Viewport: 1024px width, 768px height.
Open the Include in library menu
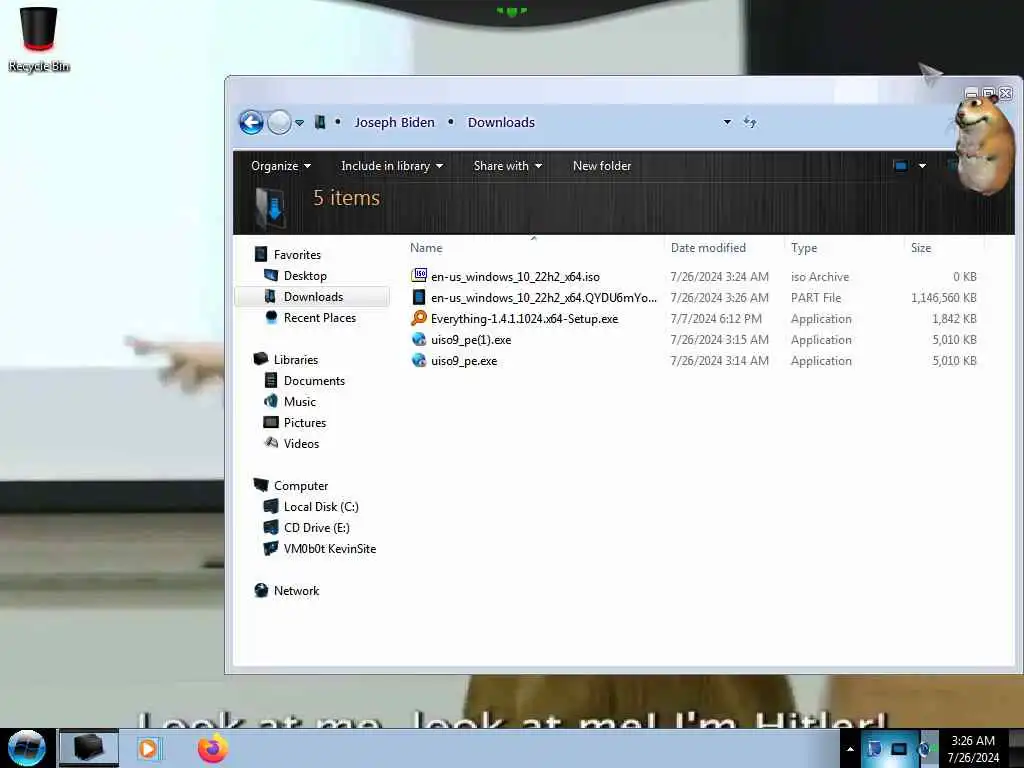coord(392,166)
